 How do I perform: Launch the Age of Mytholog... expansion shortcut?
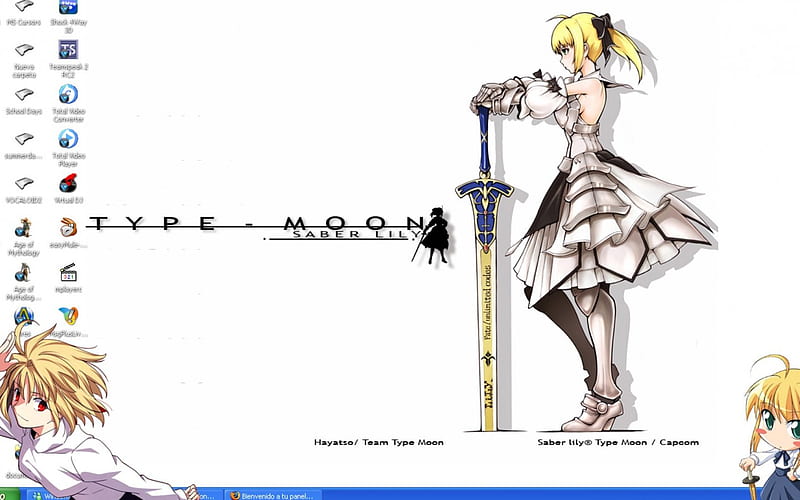click(x=23, y=282)
